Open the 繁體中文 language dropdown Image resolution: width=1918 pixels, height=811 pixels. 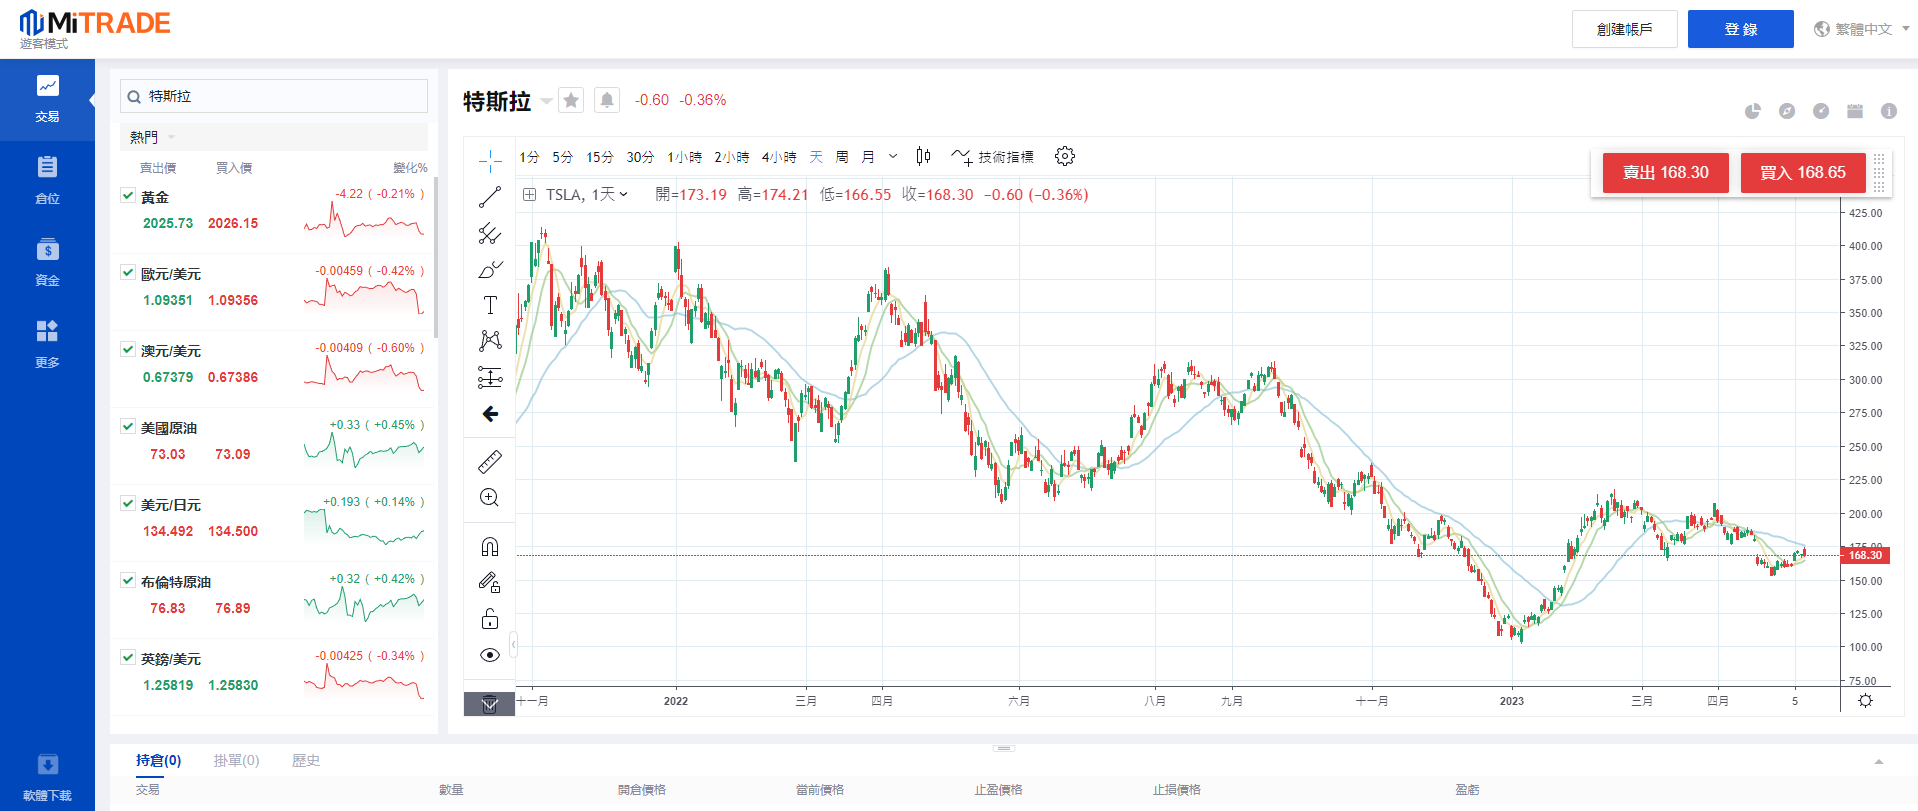click(x=1862, y=29)
